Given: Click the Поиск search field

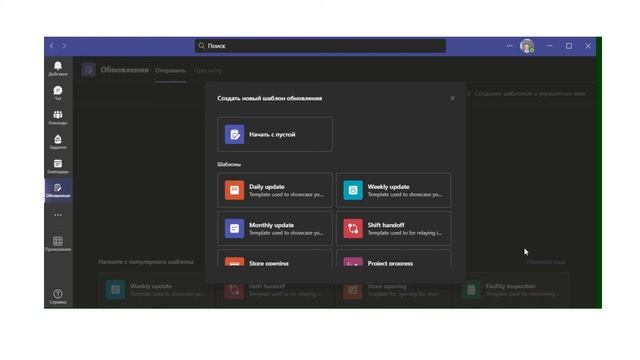Looking at the screenshot, I should click(320, 46).
